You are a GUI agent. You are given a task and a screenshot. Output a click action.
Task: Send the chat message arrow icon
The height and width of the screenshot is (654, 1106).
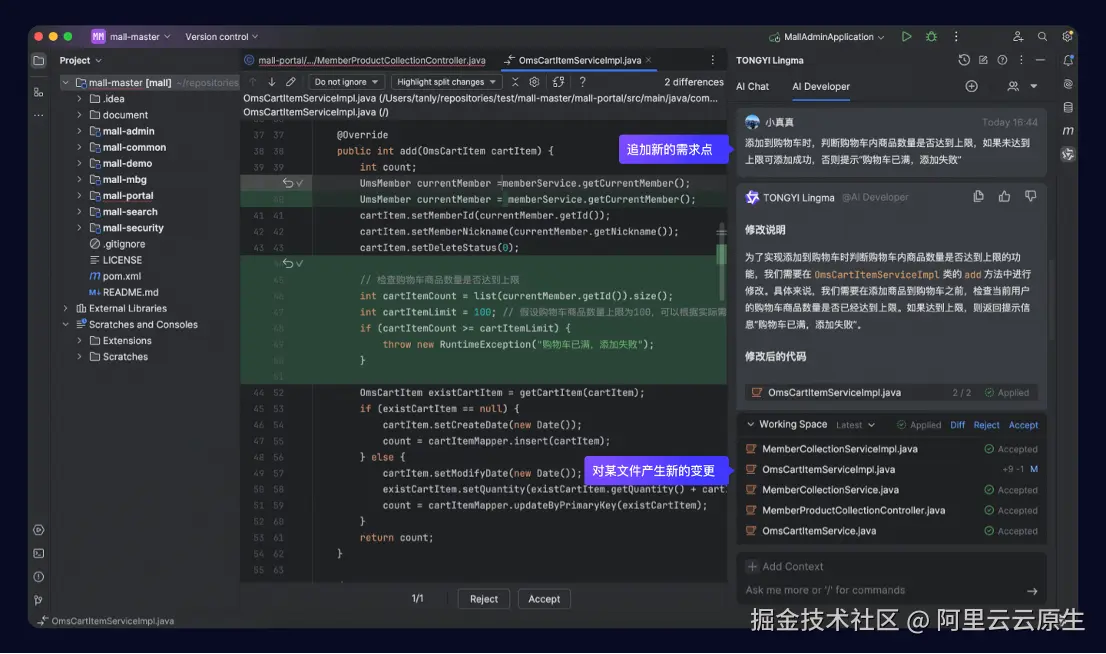1032,591
